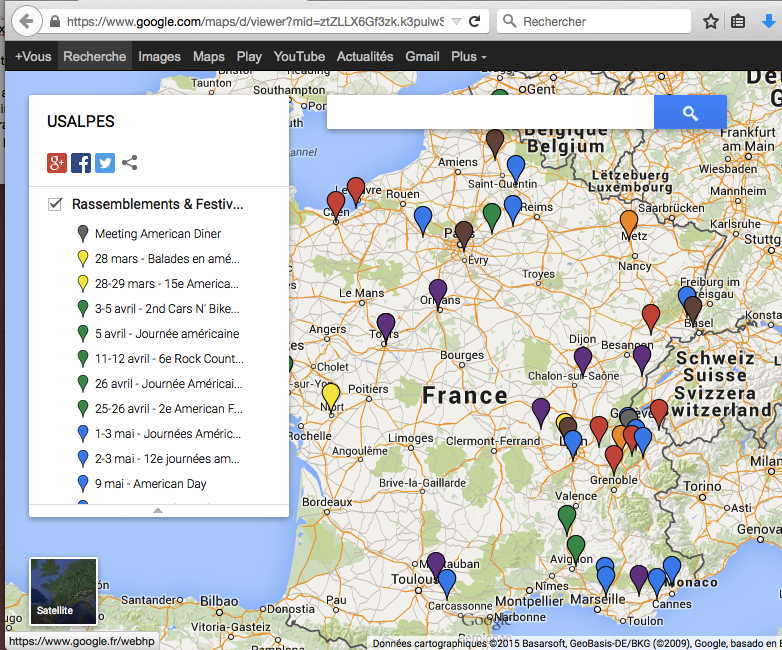
Task: Open Maps in the Google bar
Action: (x=209, y=57)
